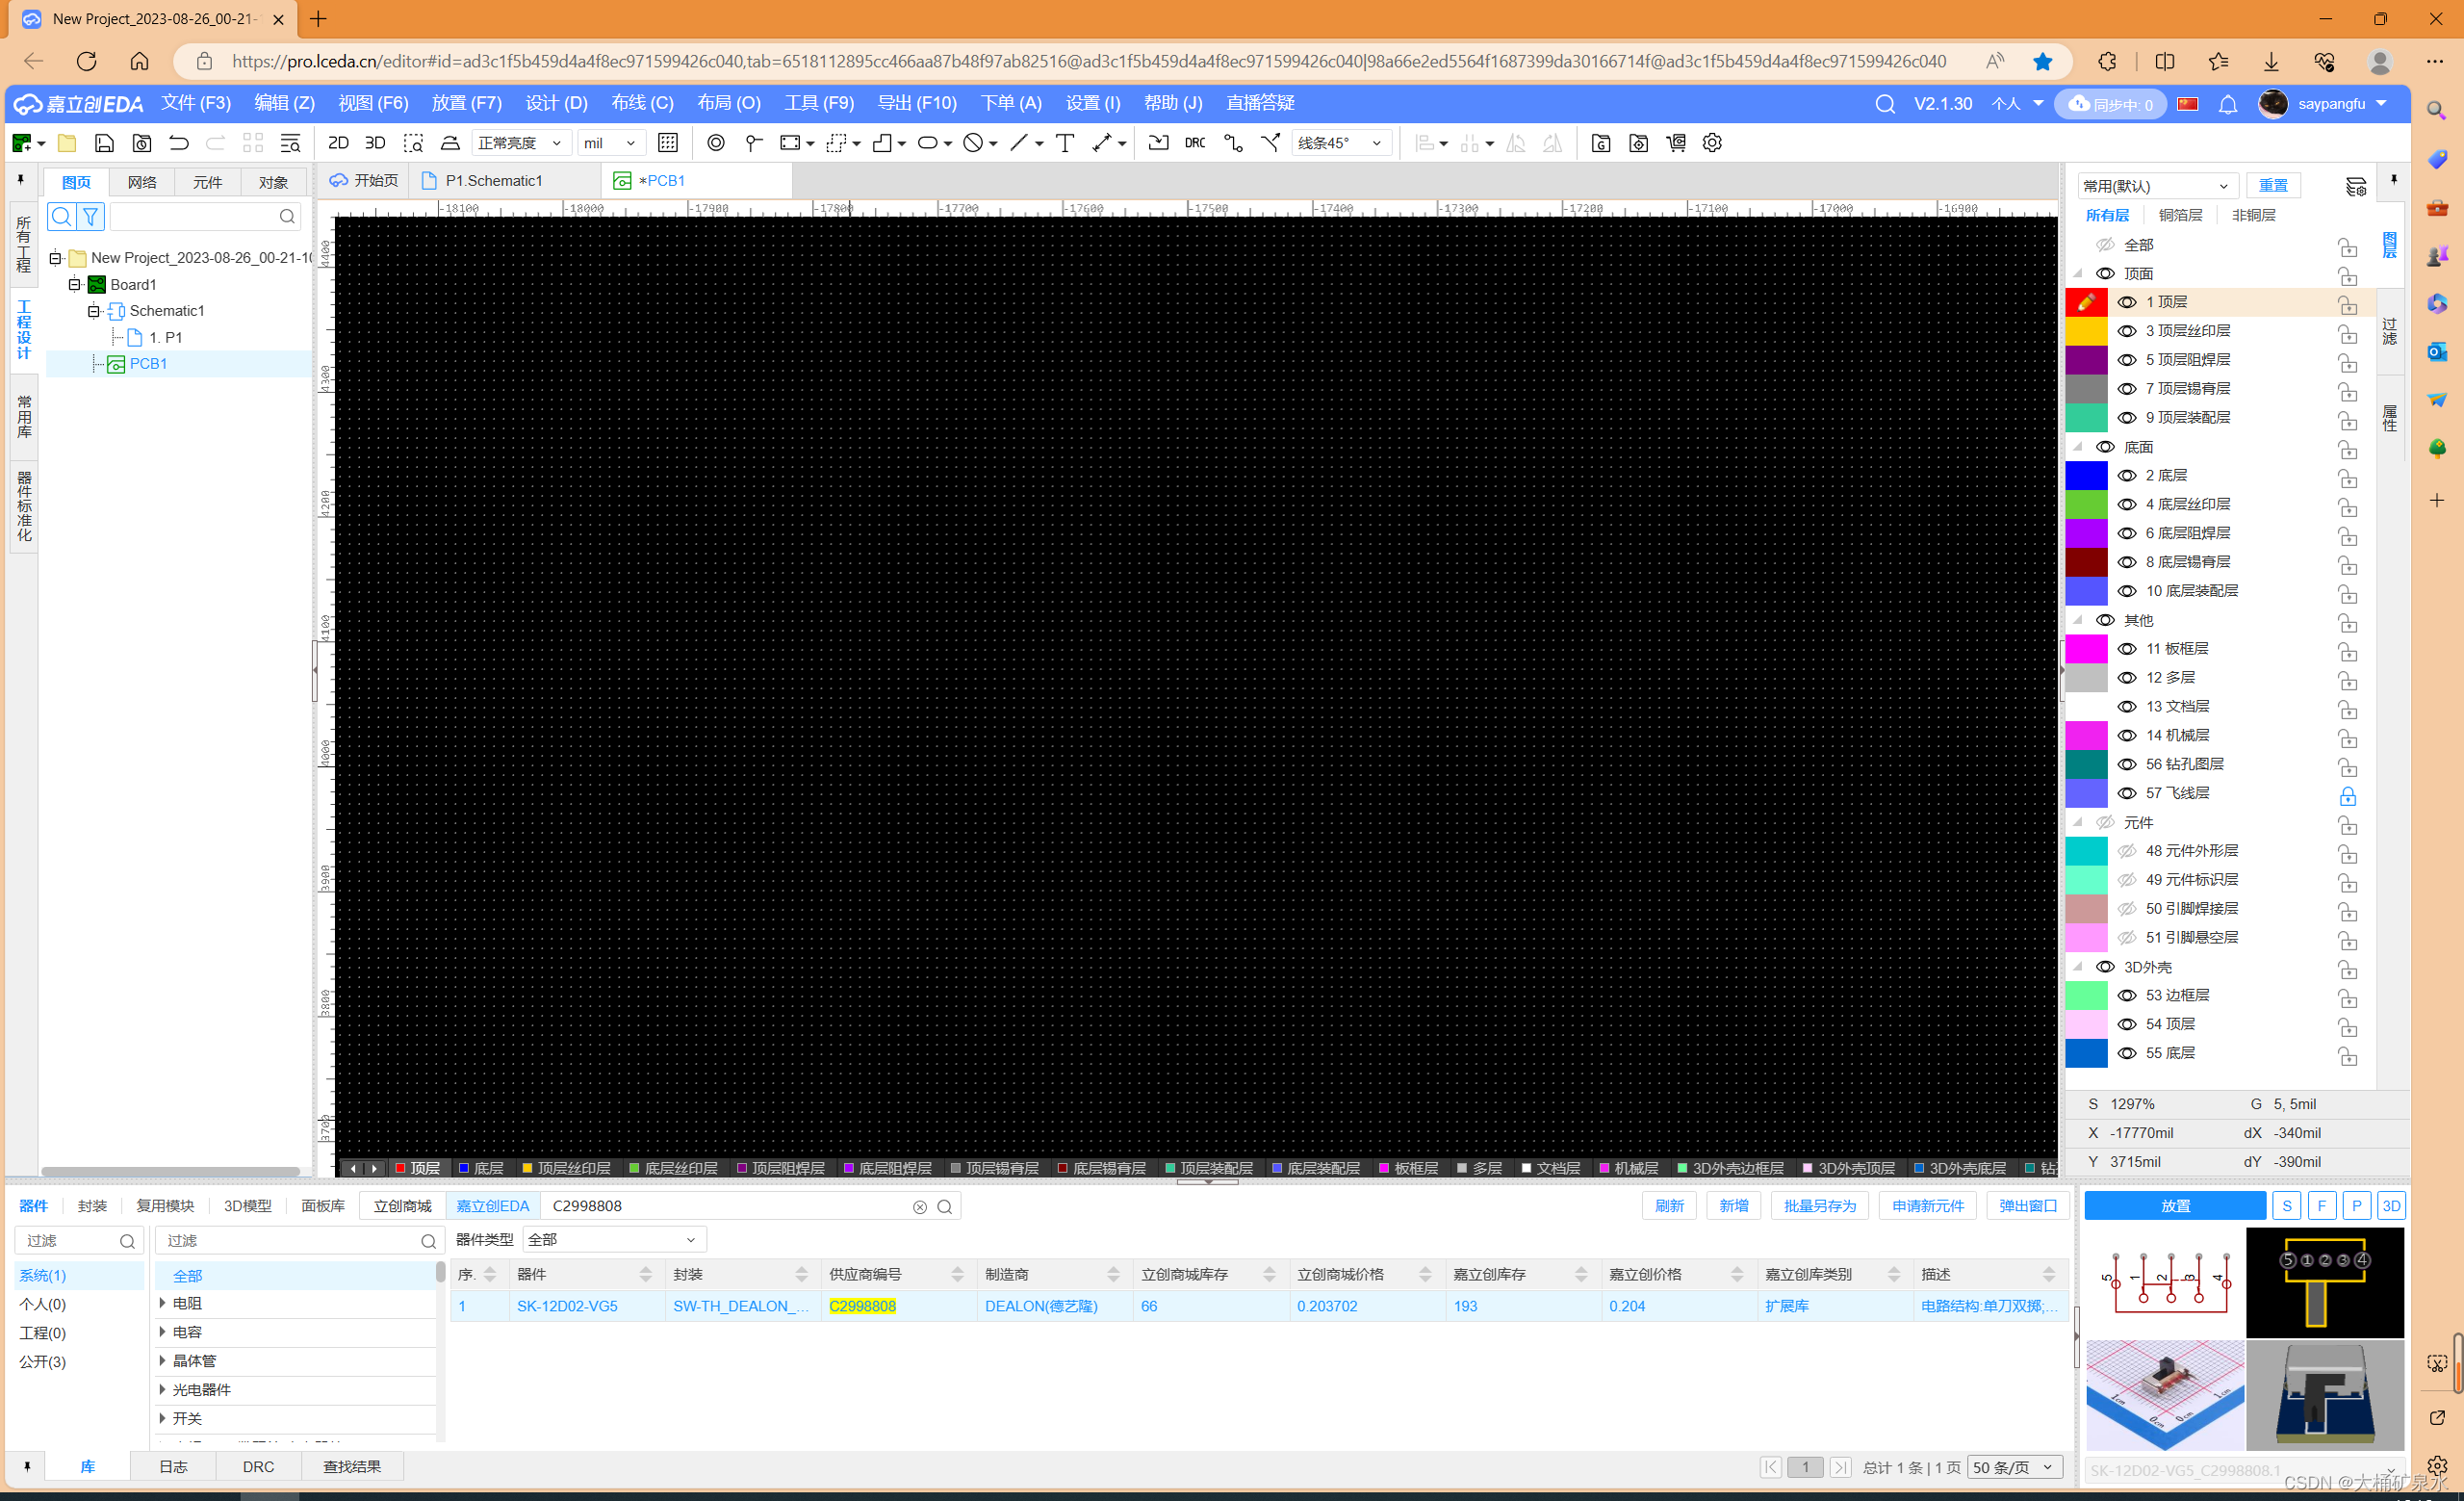Open the toolbar settings gear icon
This screenshot has width=2464, height=1501.
1712,143
